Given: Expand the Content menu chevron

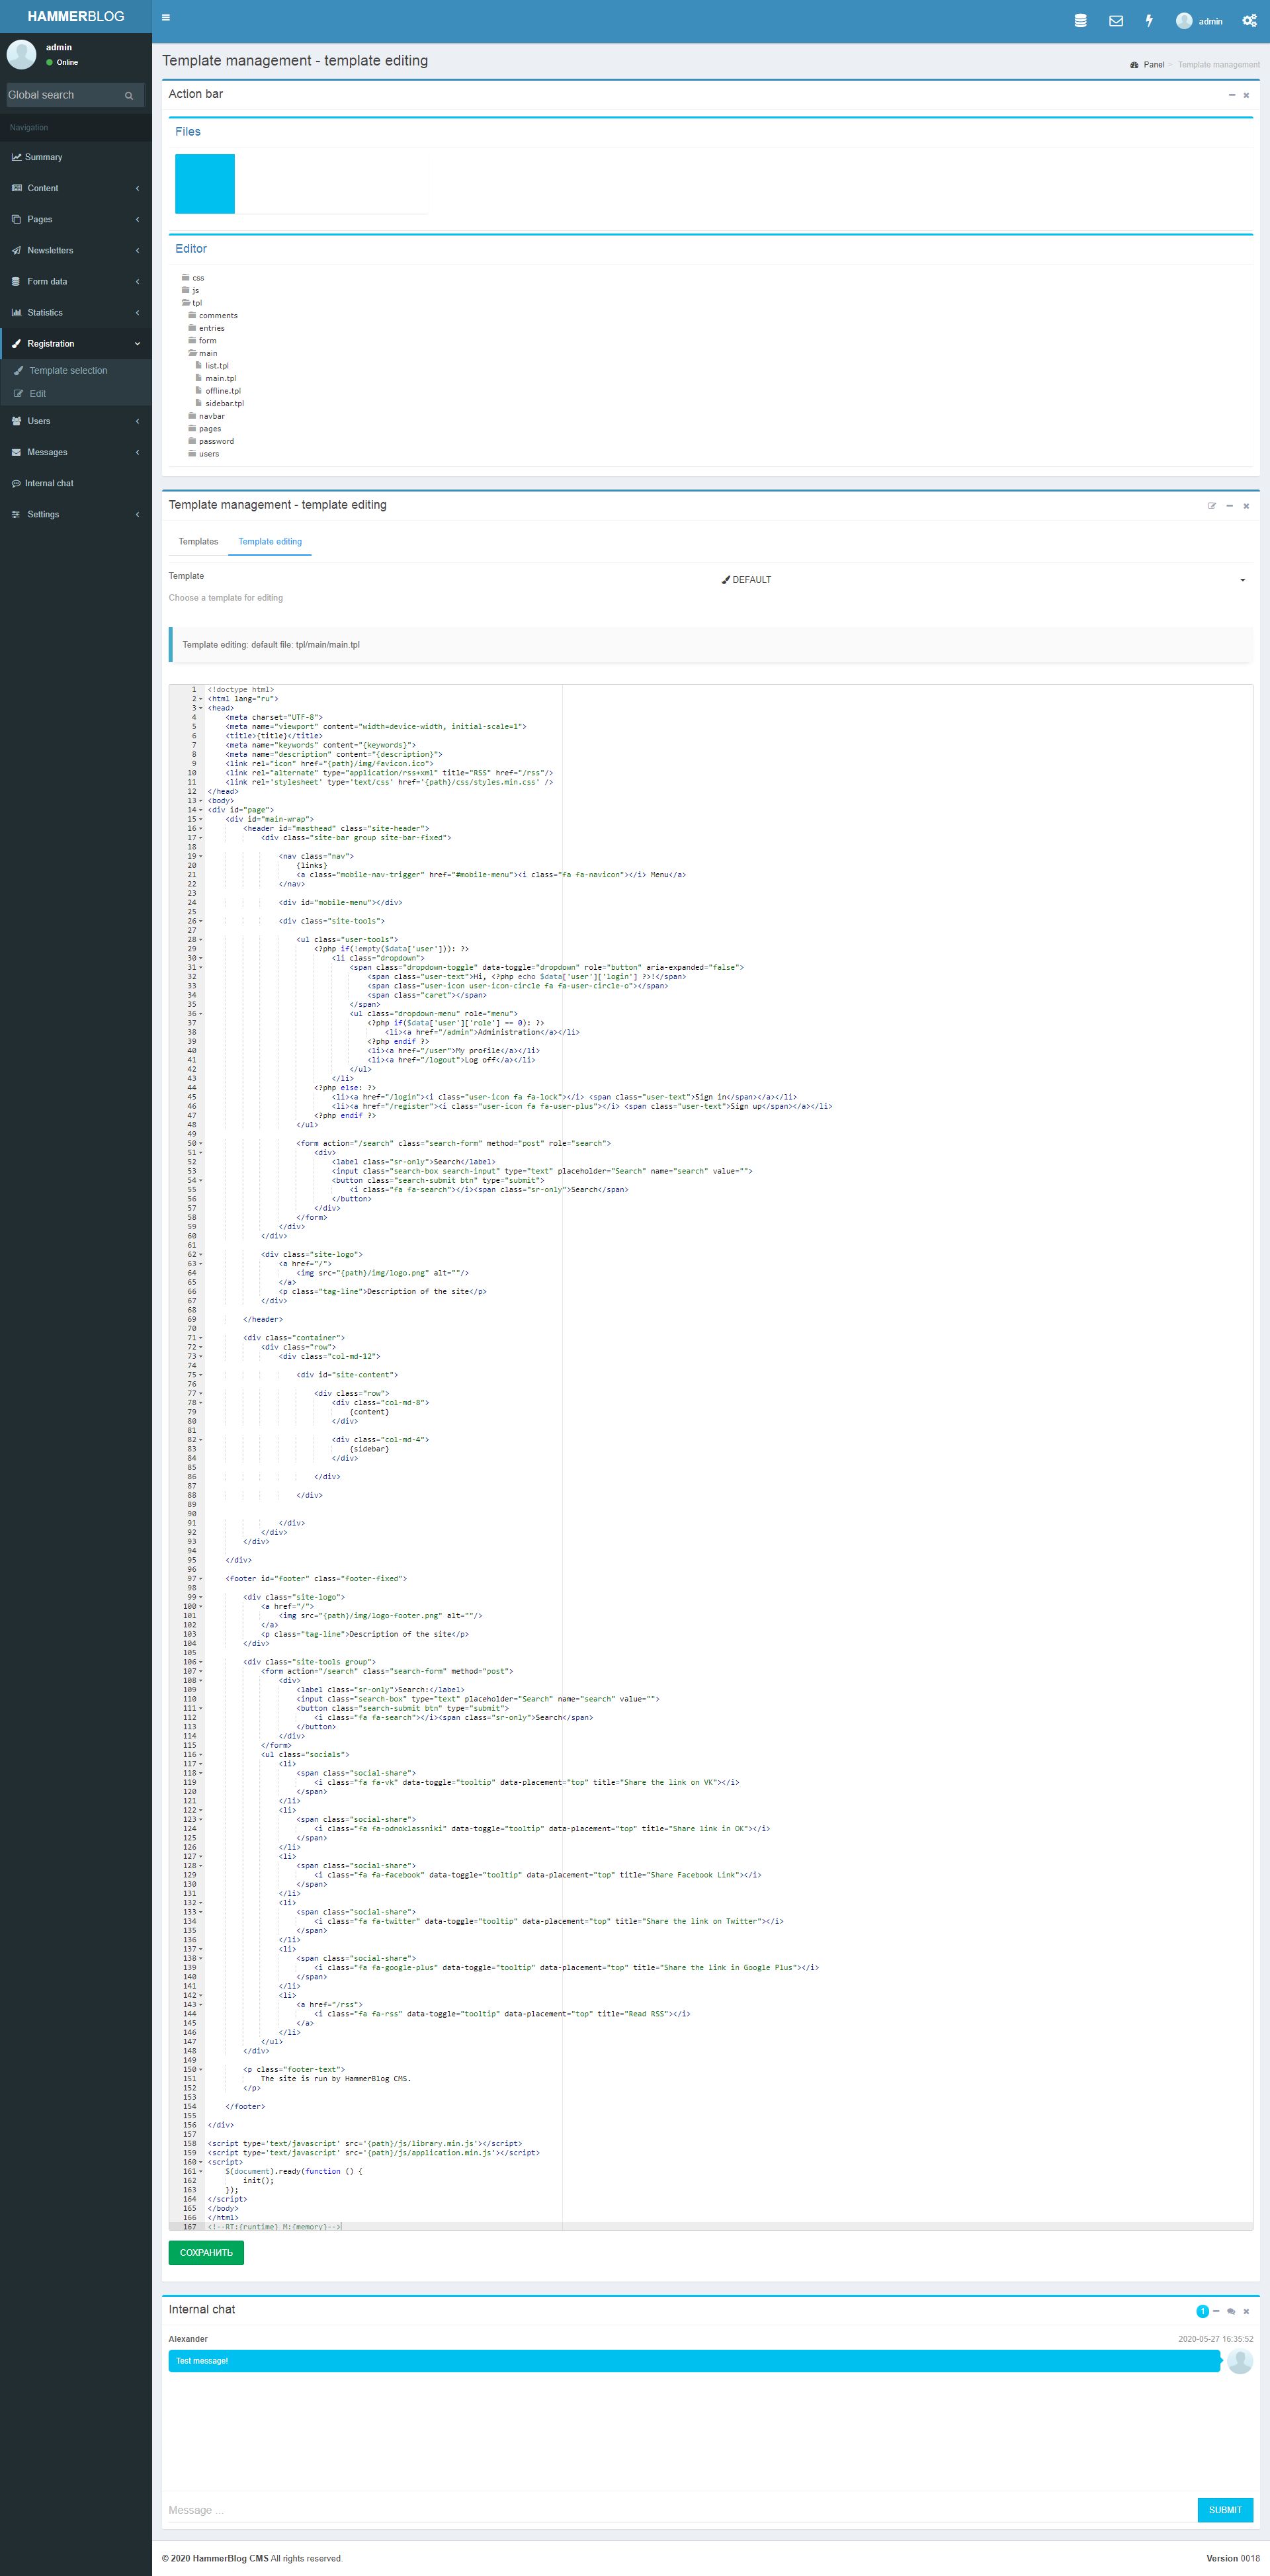Looking at the screenshot, I should coord(137,188).
